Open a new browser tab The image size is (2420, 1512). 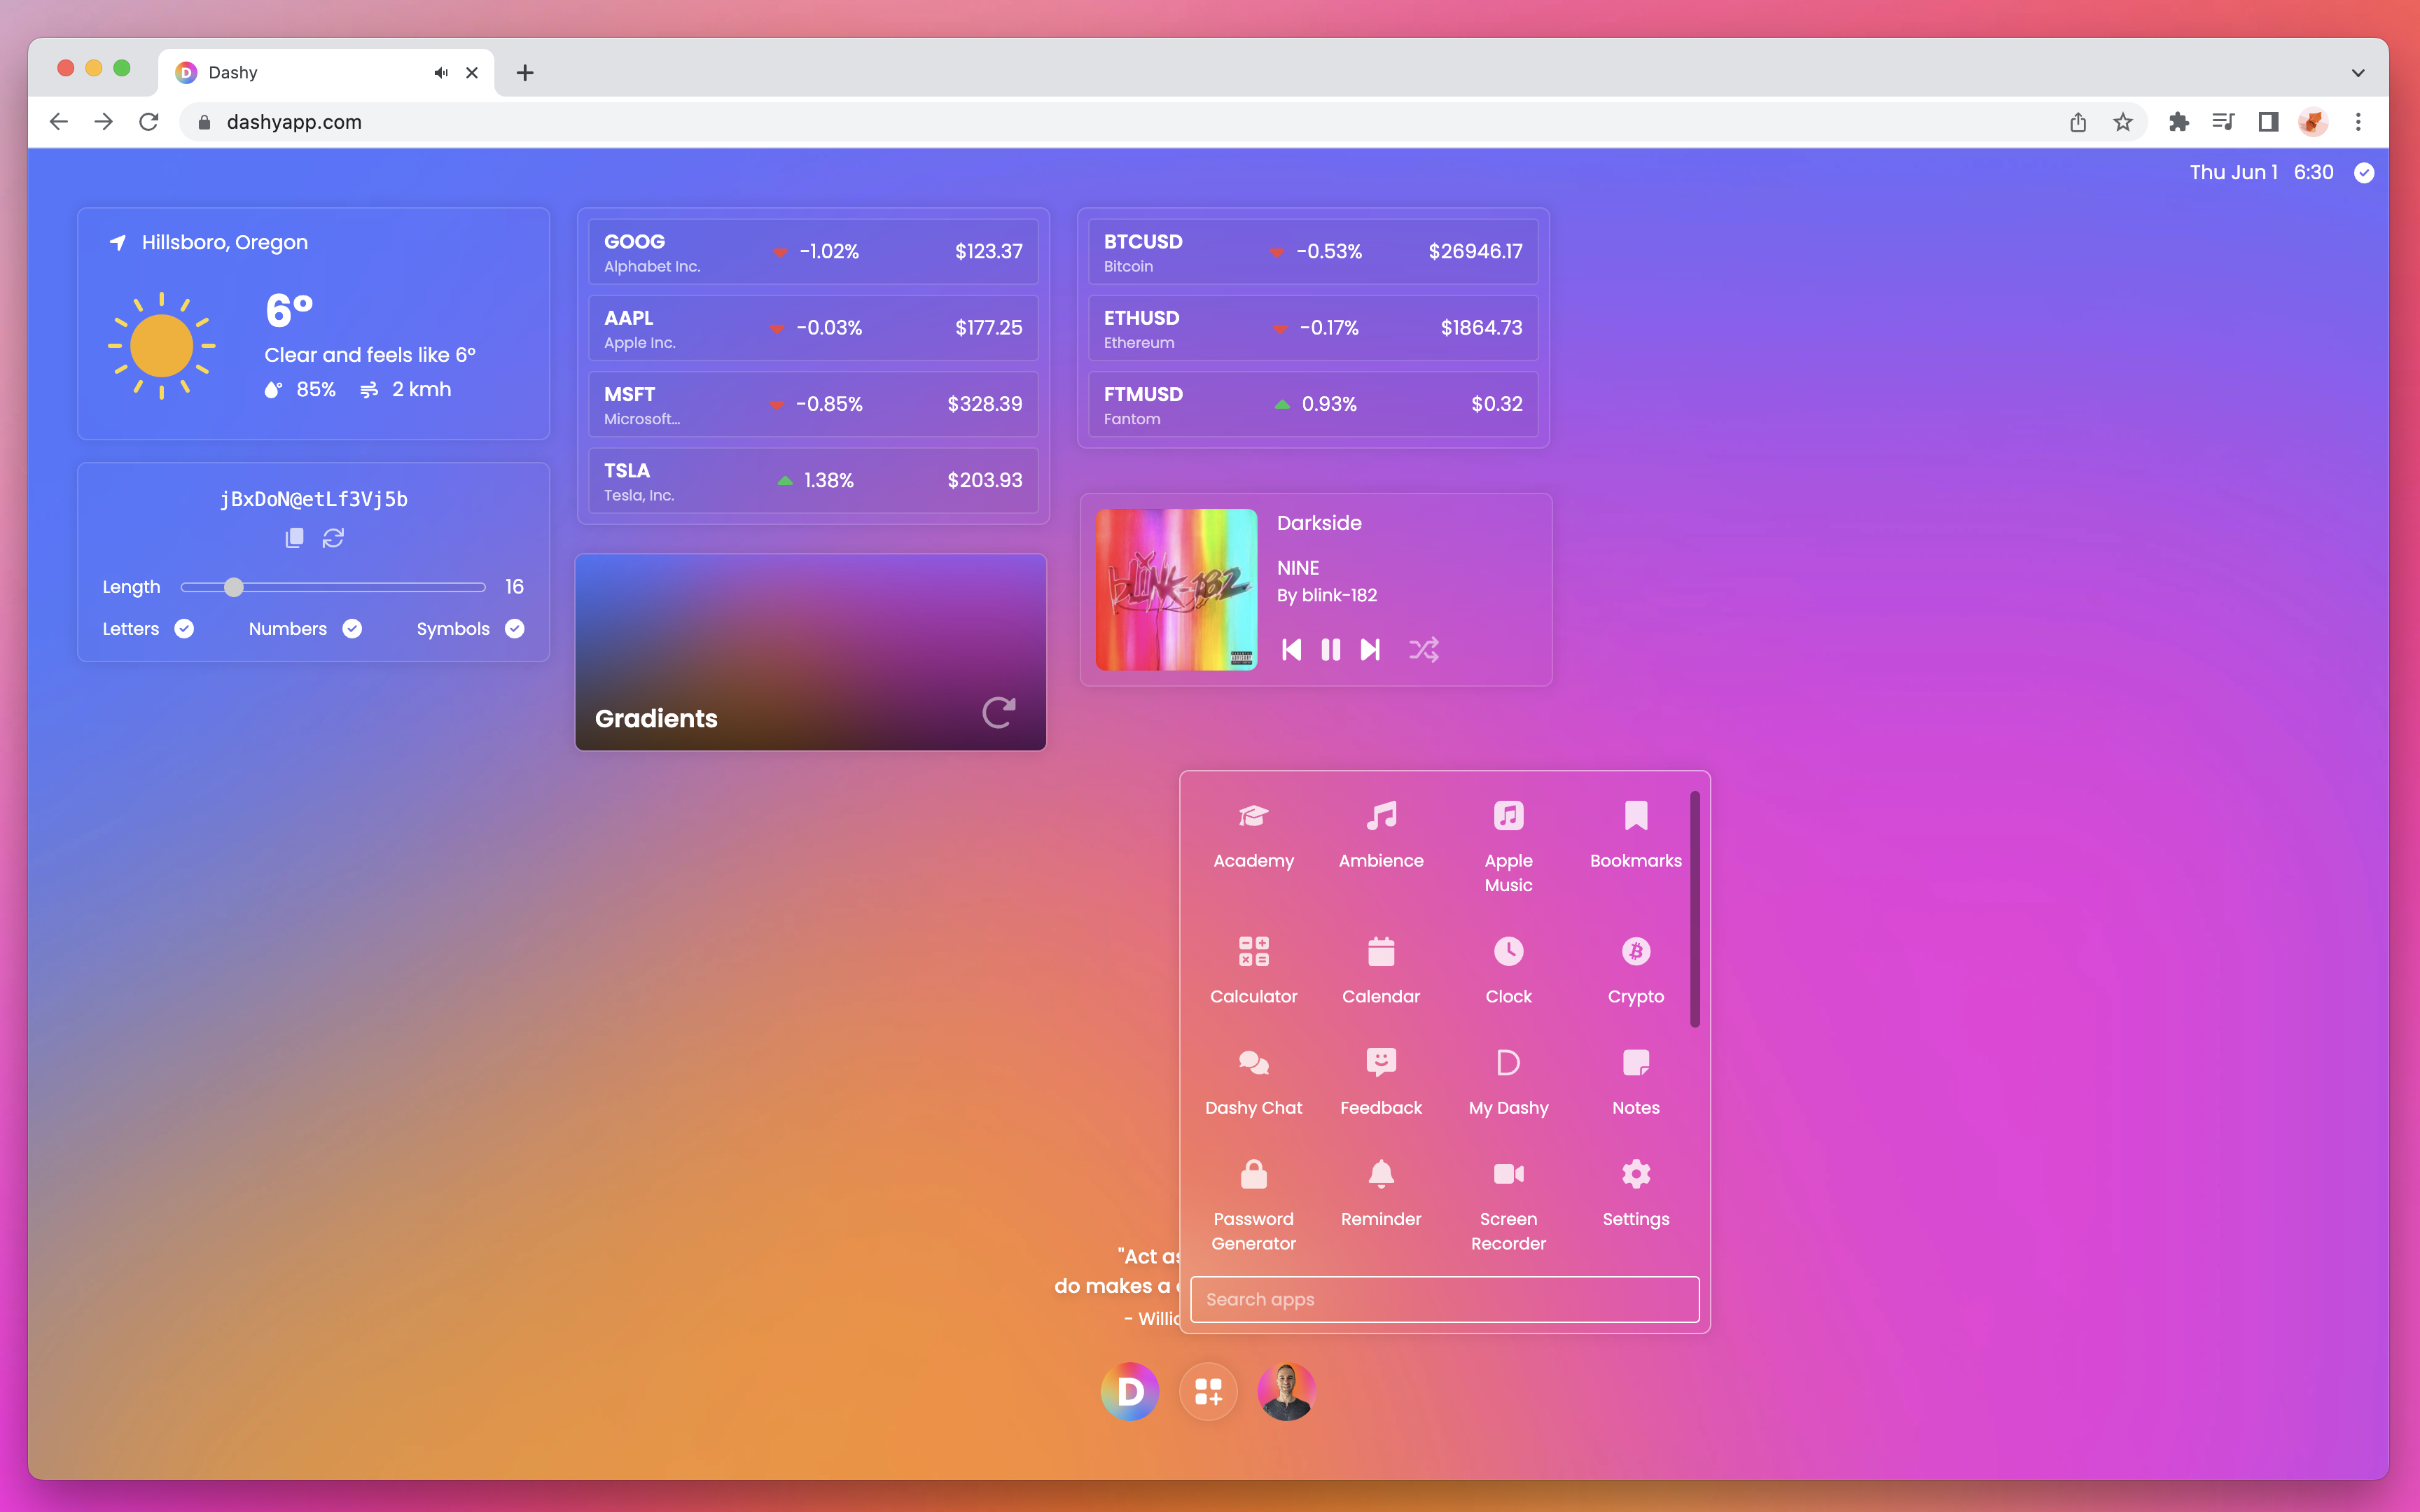click(525, 73)
